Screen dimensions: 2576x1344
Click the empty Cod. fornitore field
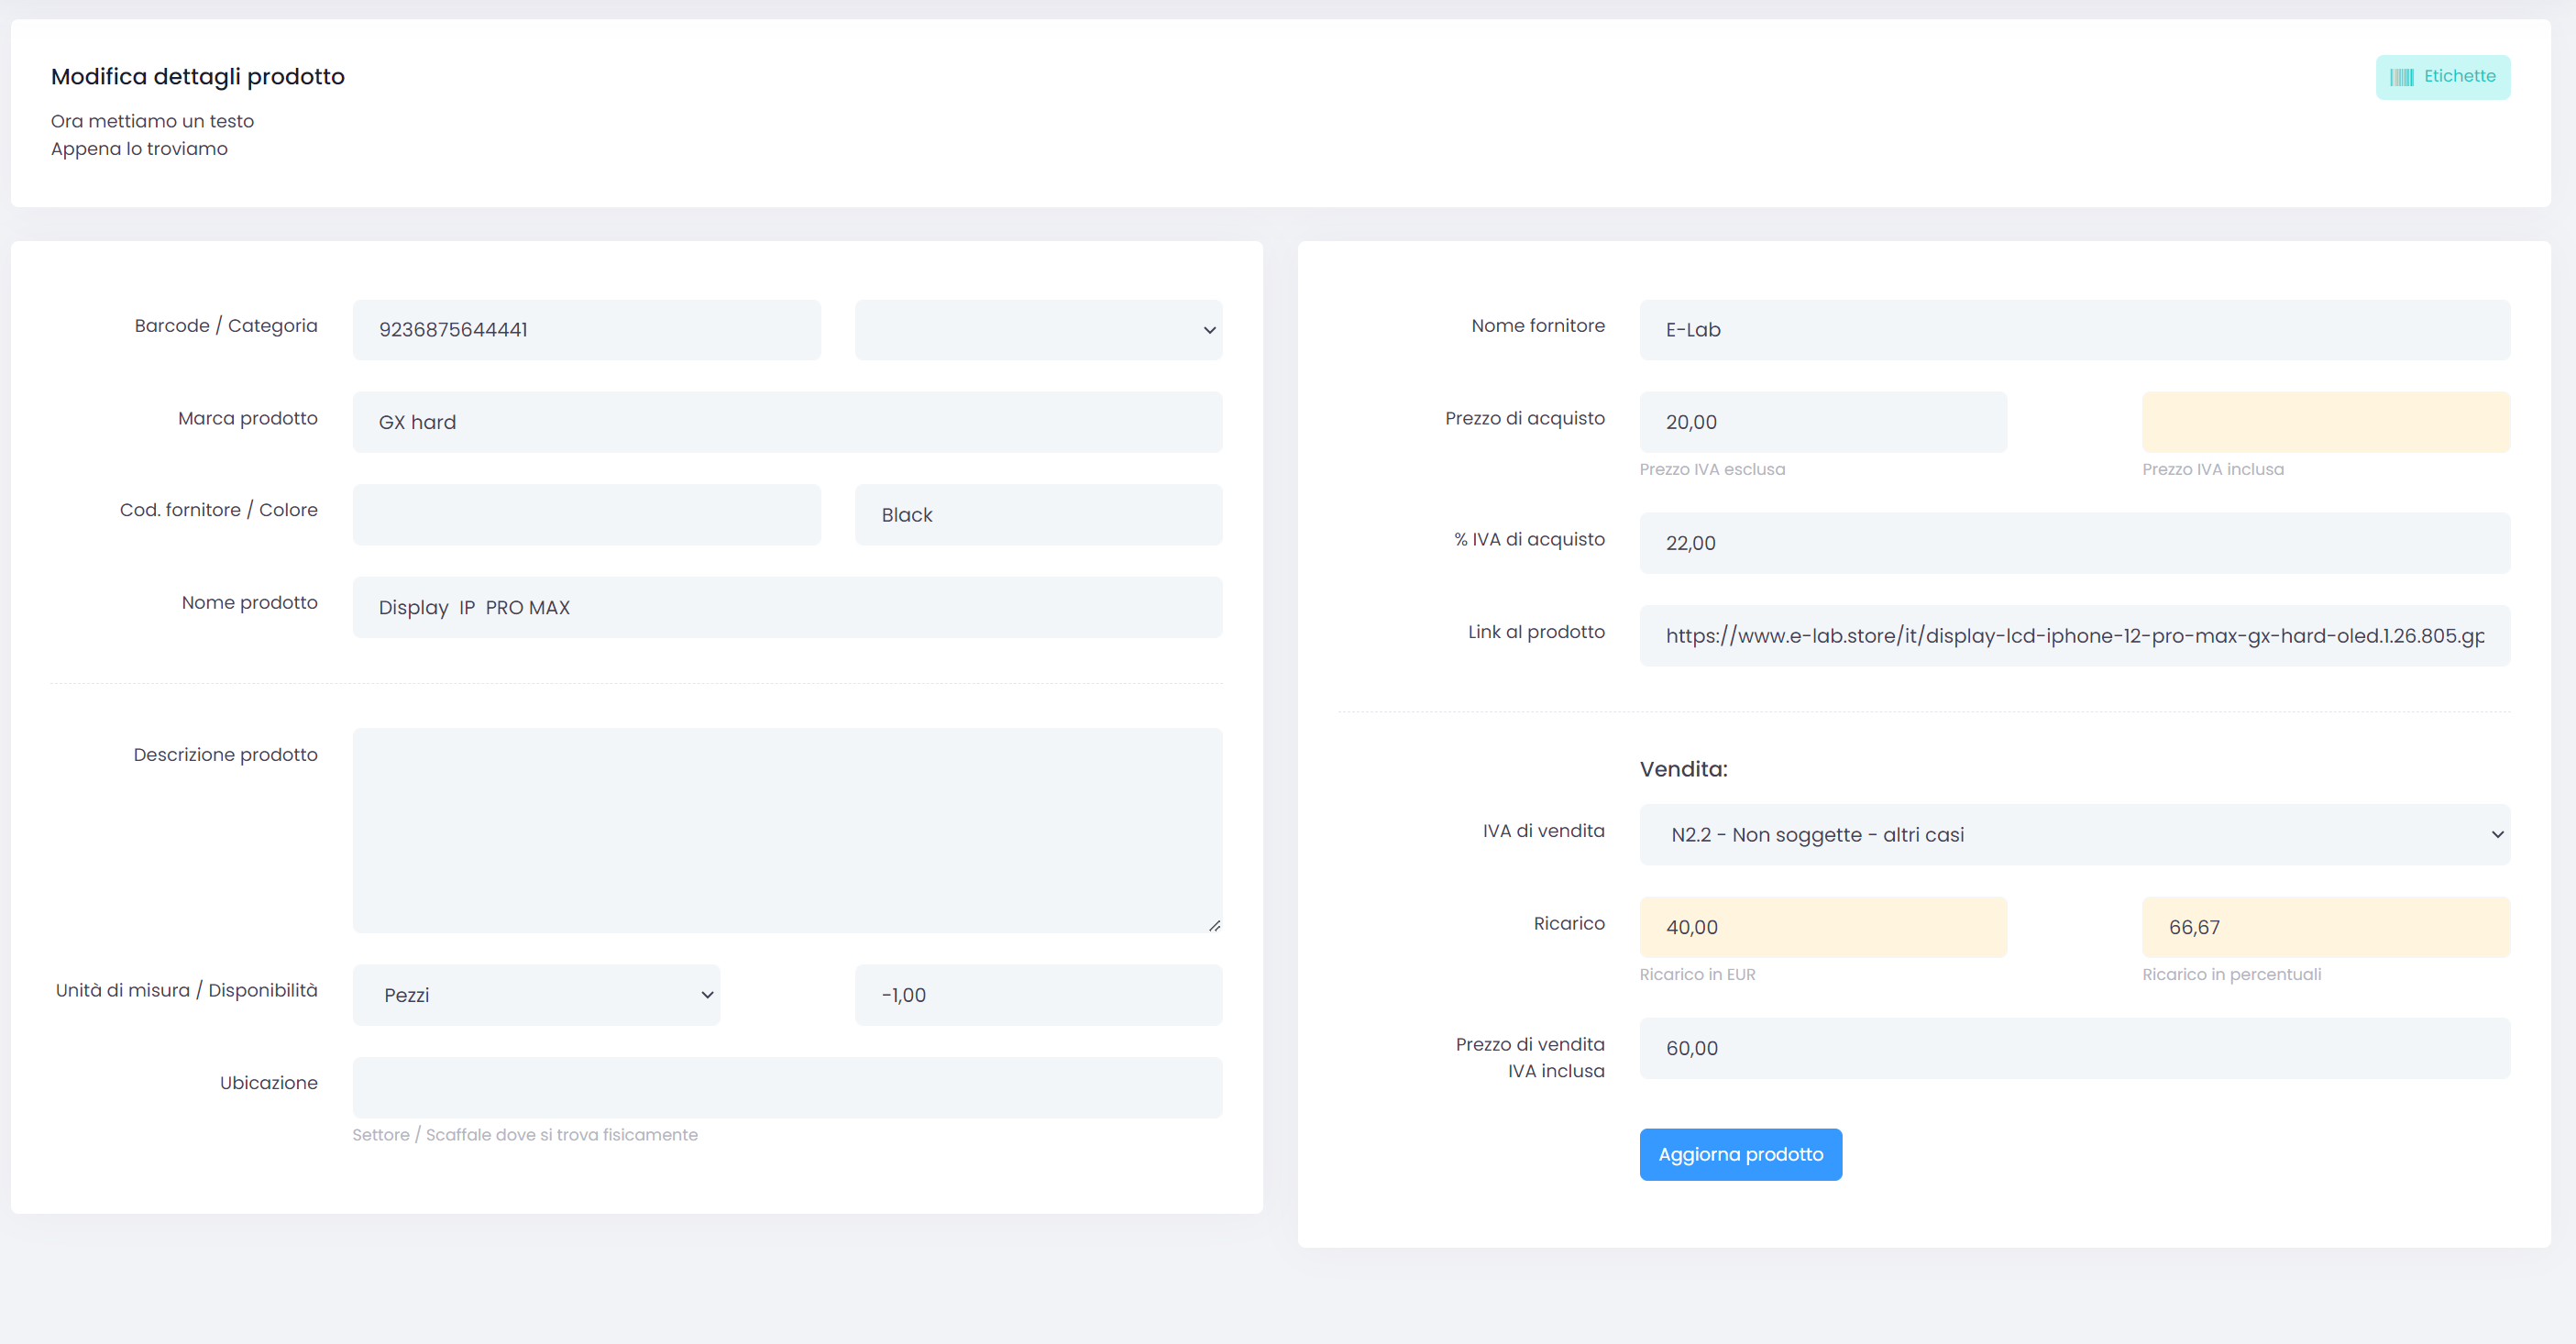click(x=586, y=515)
